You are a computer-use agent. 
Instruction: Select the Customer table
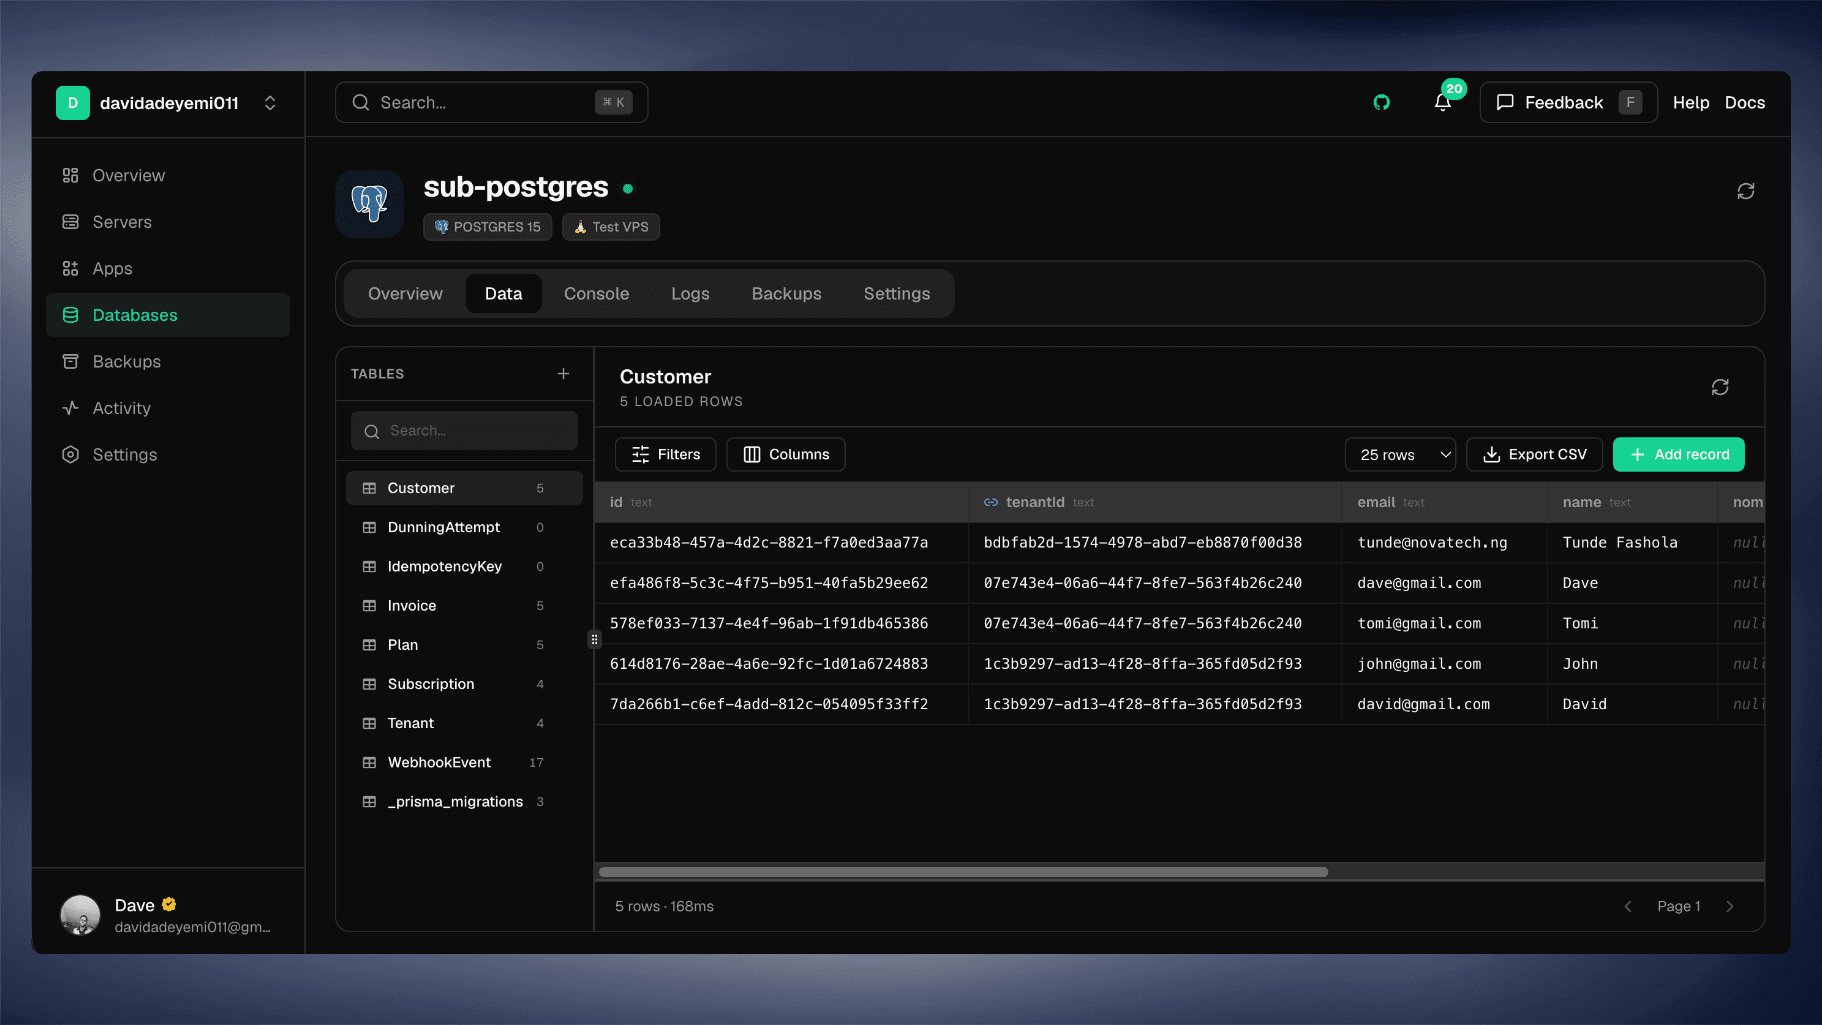coord(464,488)
